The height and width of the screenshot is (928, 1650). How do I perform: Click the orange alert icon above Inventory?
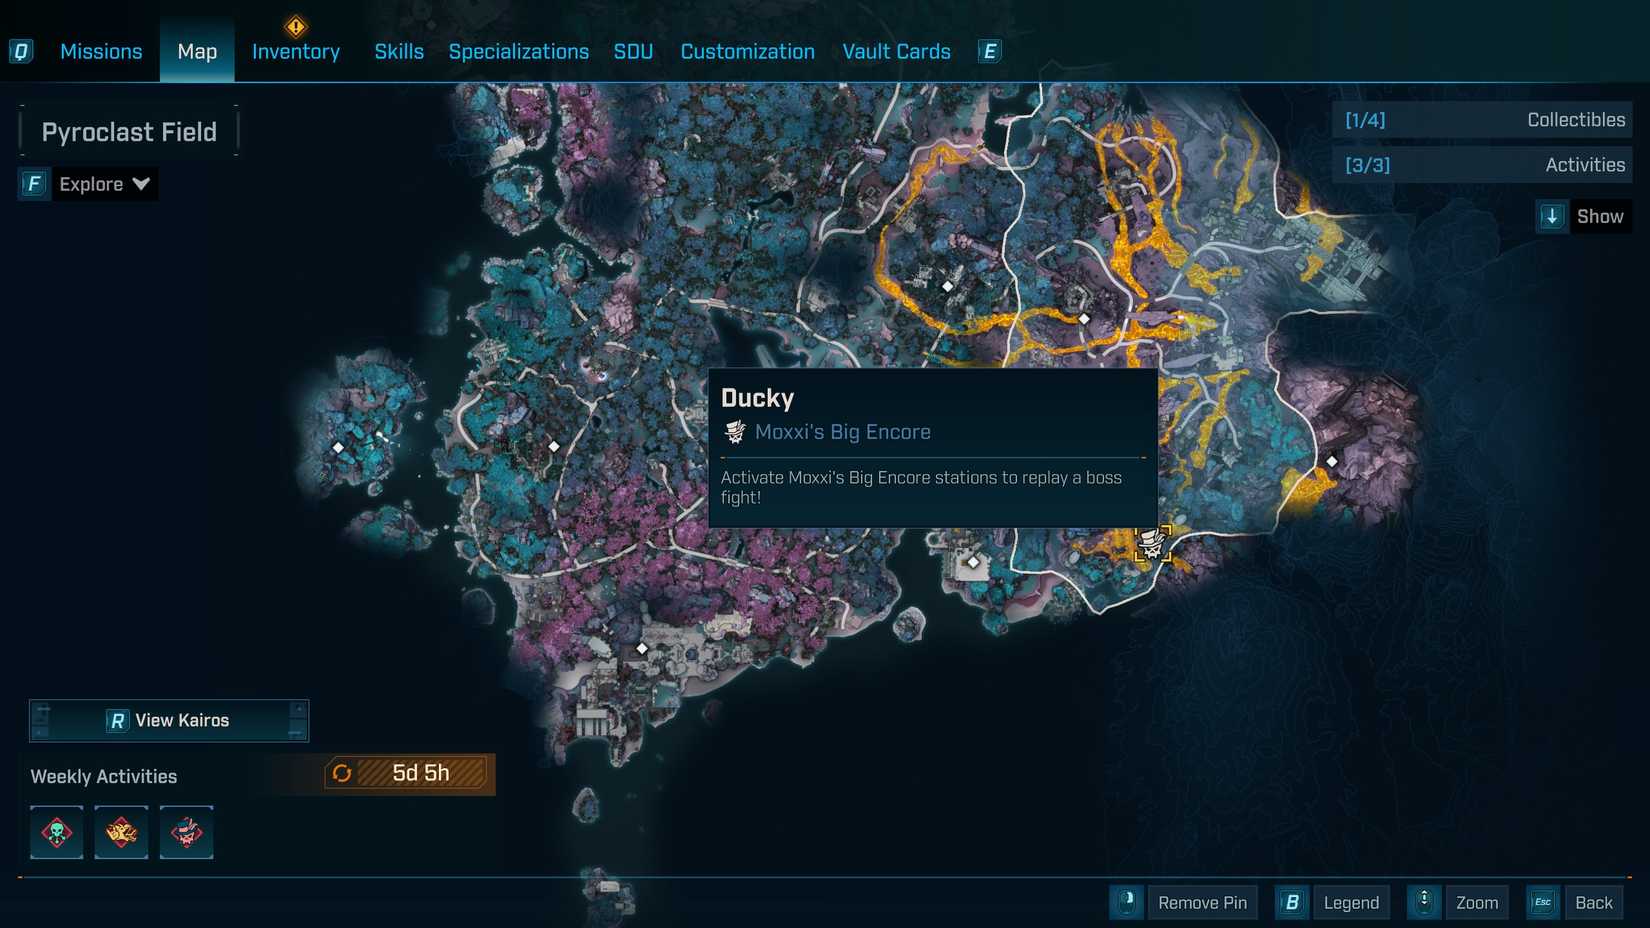(296, 26)
